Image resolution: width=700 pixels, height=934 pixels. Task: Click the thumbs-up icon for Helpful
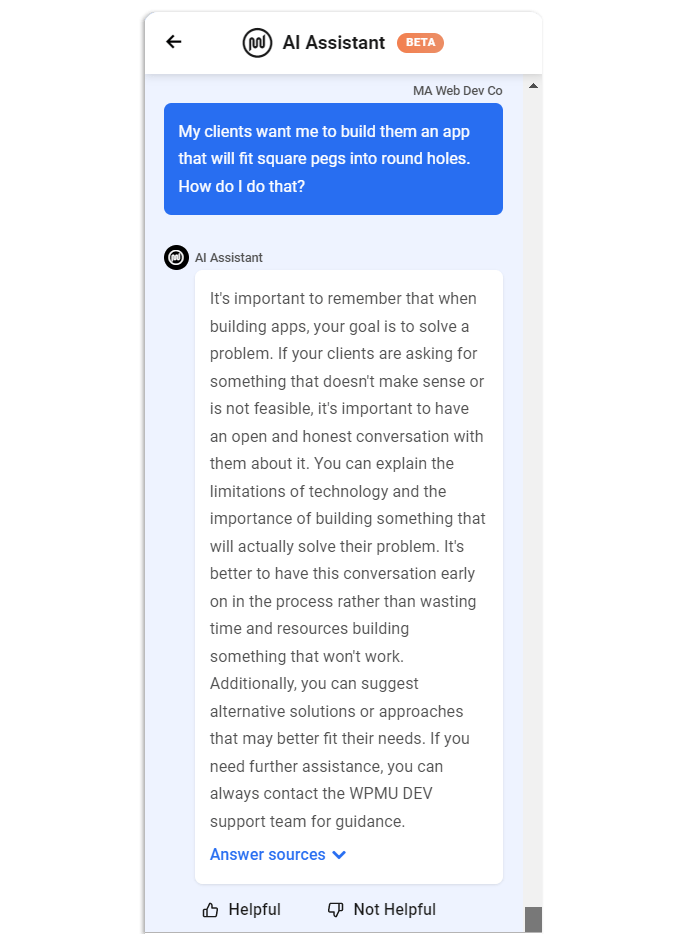(x=211, y=909)
